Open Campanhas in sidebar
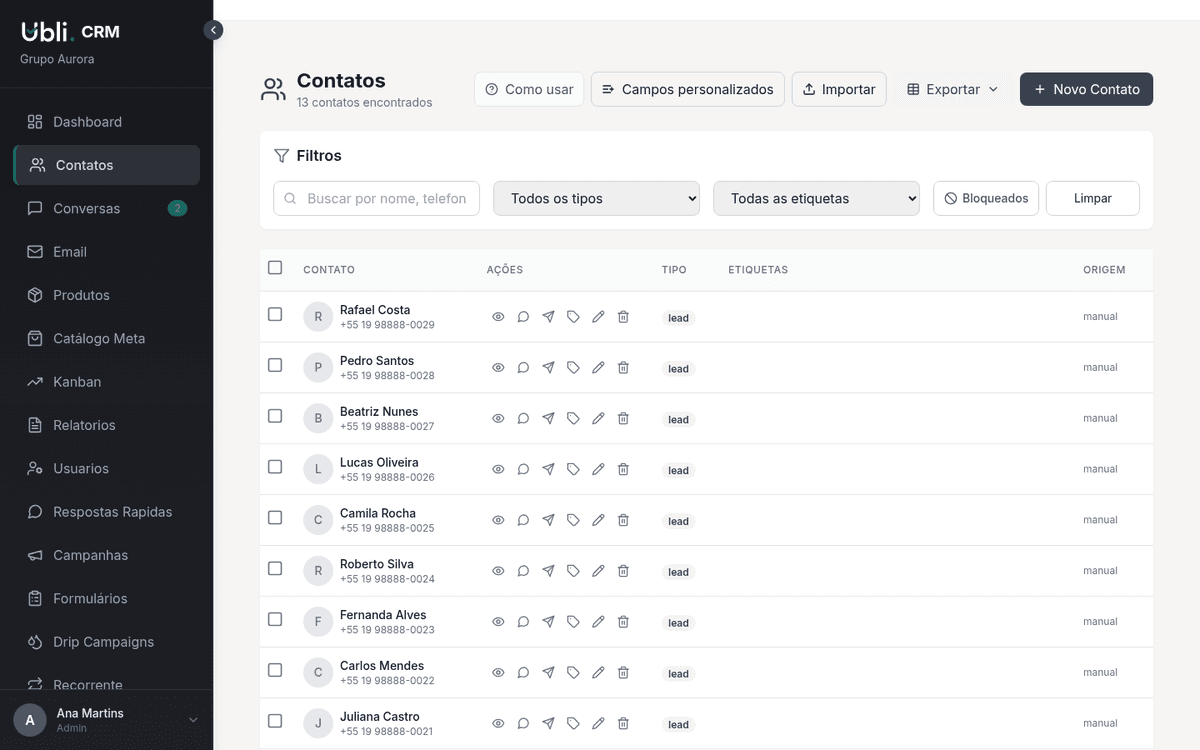 (106, 555)
